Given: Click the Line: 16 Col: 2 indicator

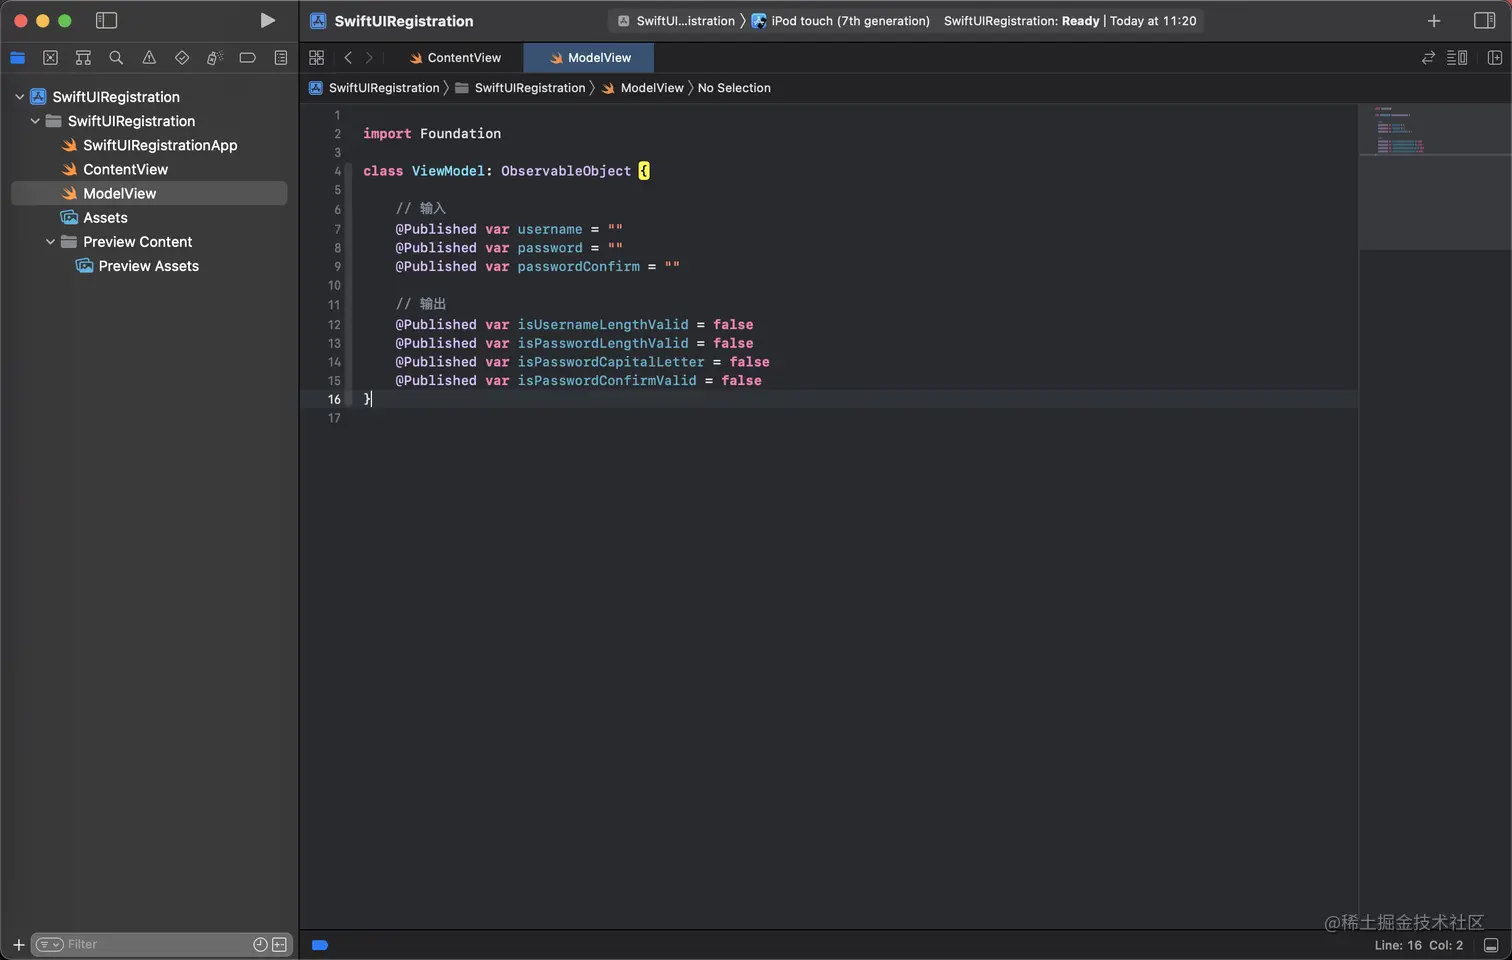Looking at the screenshot, I should click(x=1418, y=945).
